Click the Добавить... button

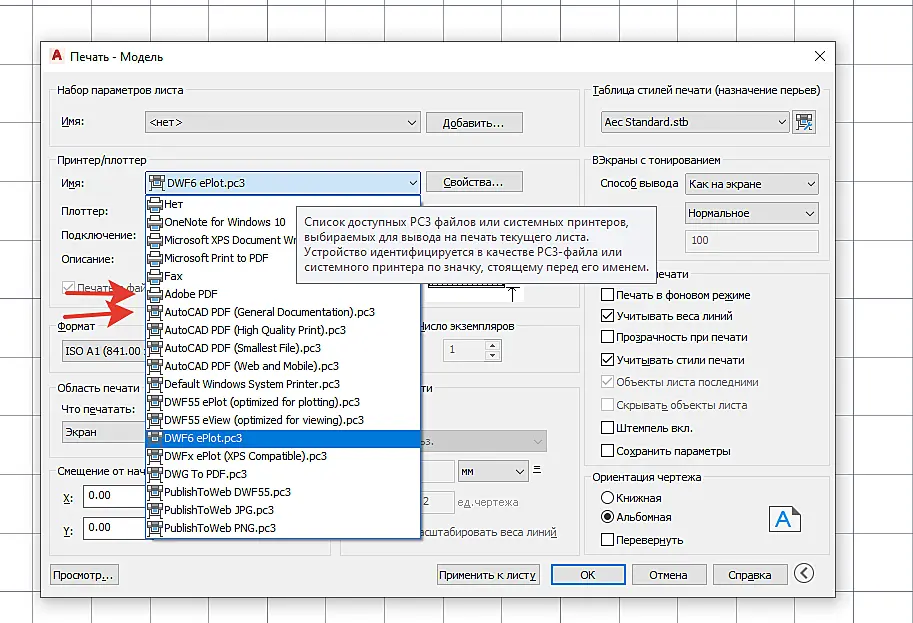[x=474, y=123]
